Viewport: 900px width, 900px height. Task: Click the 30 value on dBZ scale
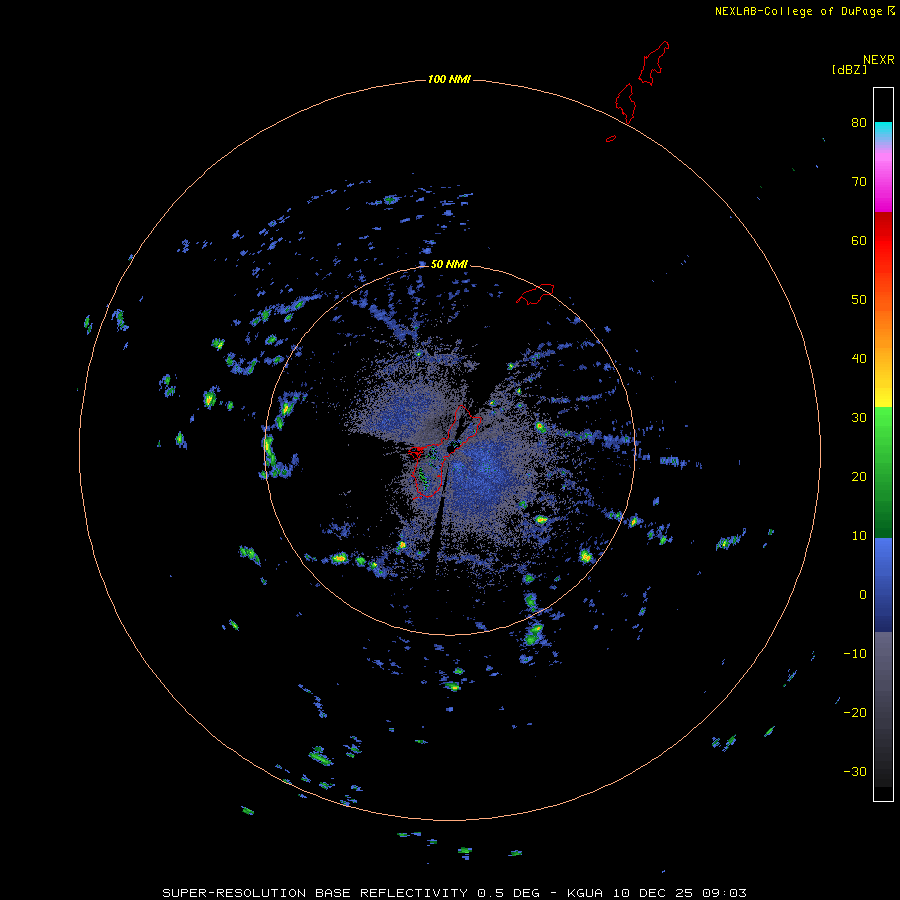[x=859, y=418]
